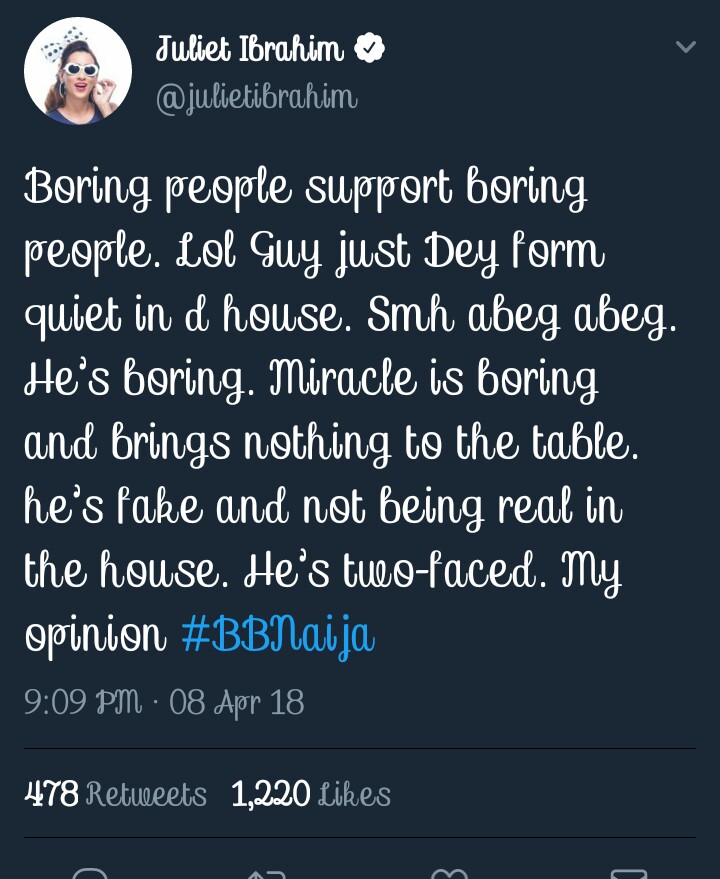
Task: Click the 9:09 PM timestamp
Action: click(84, 702)
